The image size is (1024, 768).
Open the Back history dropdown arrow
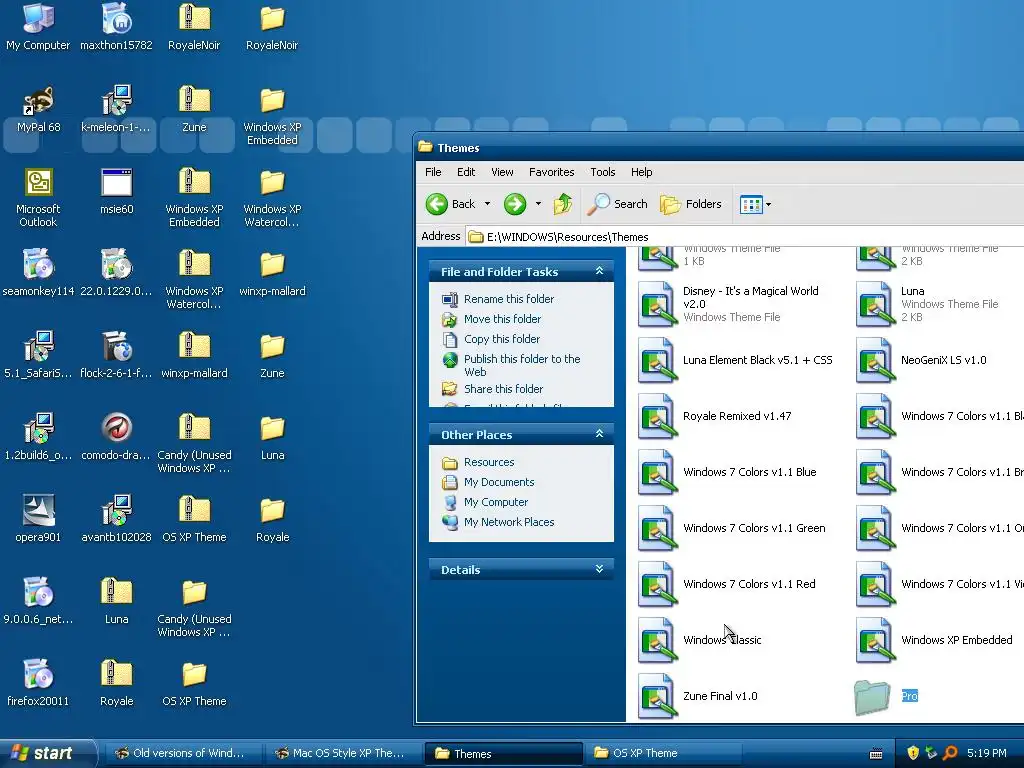pos(487,204)
